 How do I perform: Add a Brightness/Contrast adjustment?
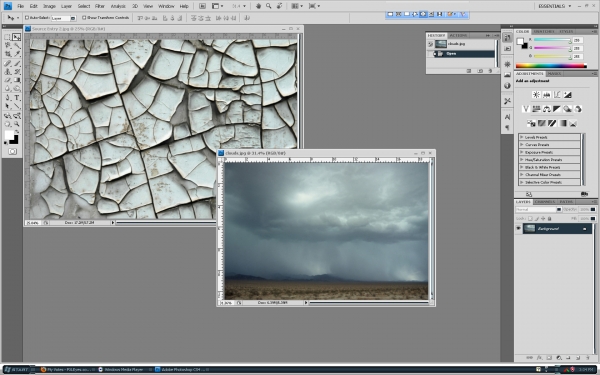coord(536,95)
